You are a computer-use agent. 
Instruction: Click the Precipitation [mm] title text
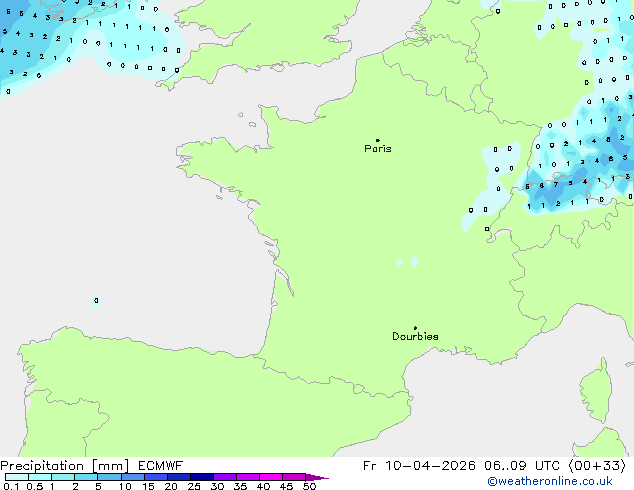(x=65, y=466)
